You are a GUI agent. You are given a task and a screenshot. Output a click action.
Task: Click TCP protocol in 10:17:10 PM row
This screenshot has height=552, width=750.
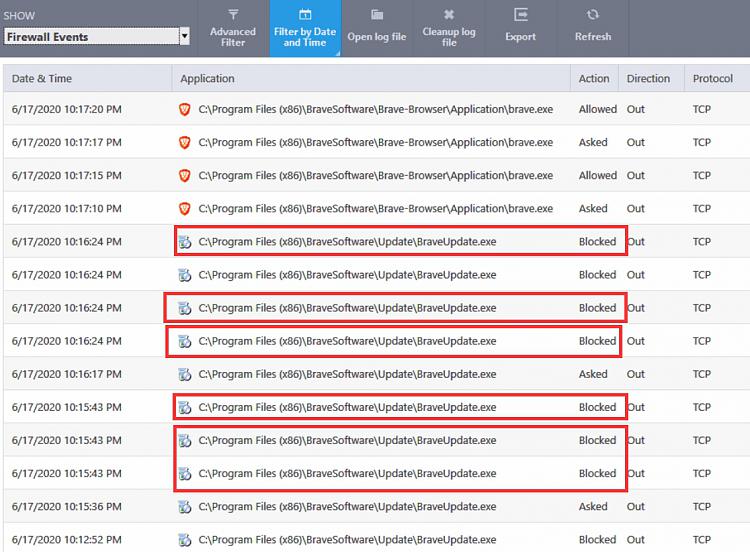(702, 209)
